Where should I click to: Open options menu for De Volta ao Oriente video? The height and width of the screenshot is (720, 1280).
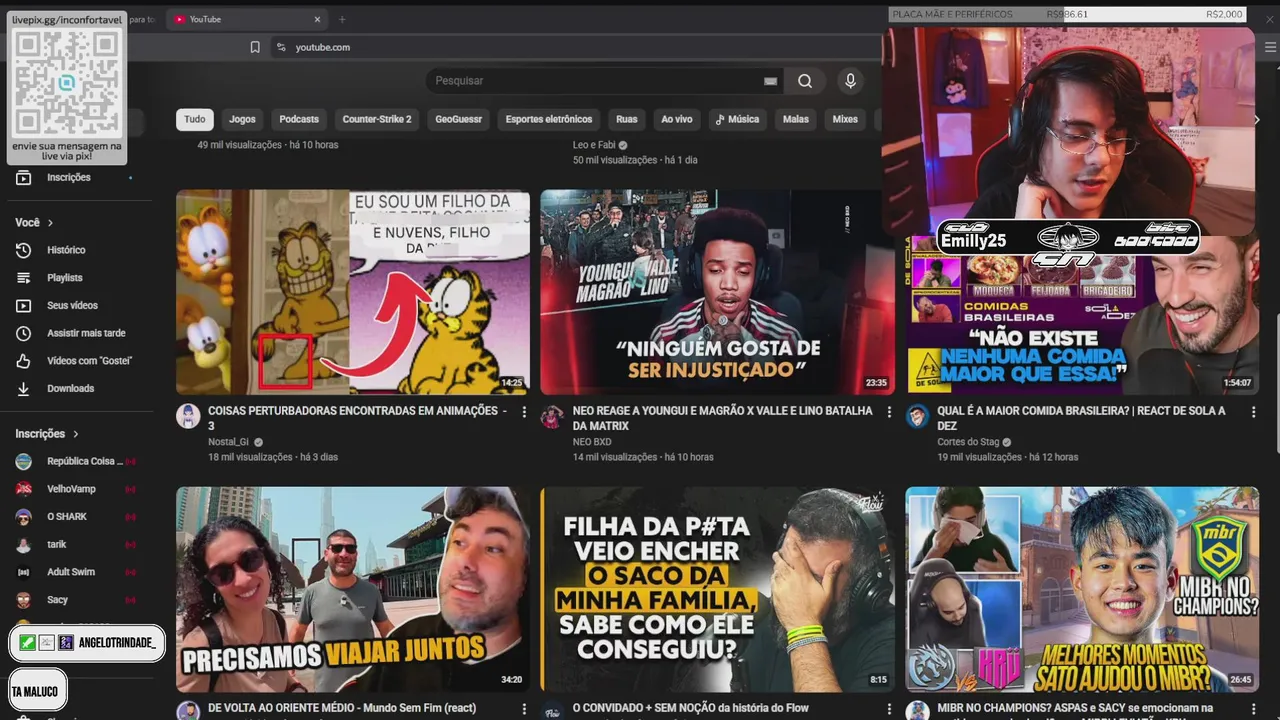point(524,709)
